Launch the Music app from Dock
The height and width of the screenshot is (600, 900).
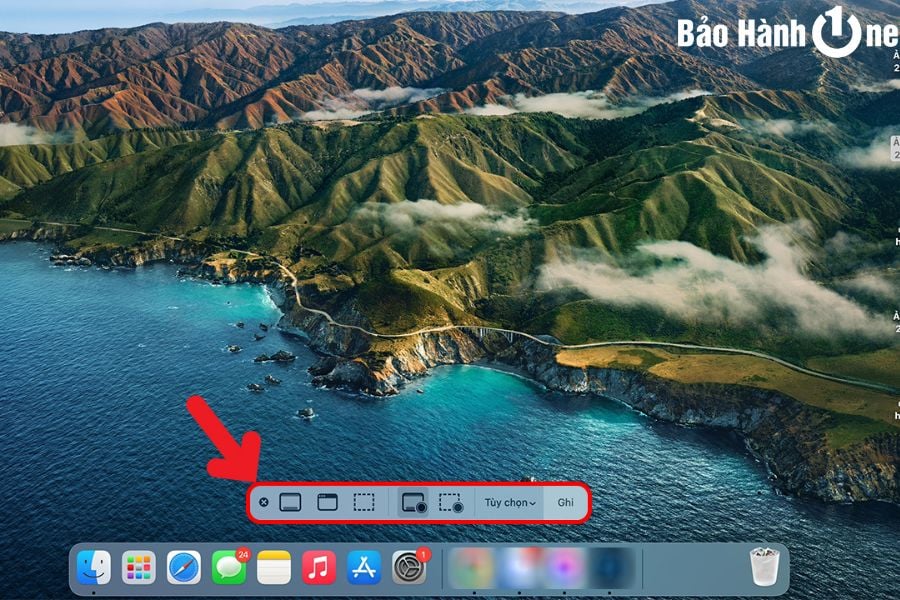tap(319, 568)
